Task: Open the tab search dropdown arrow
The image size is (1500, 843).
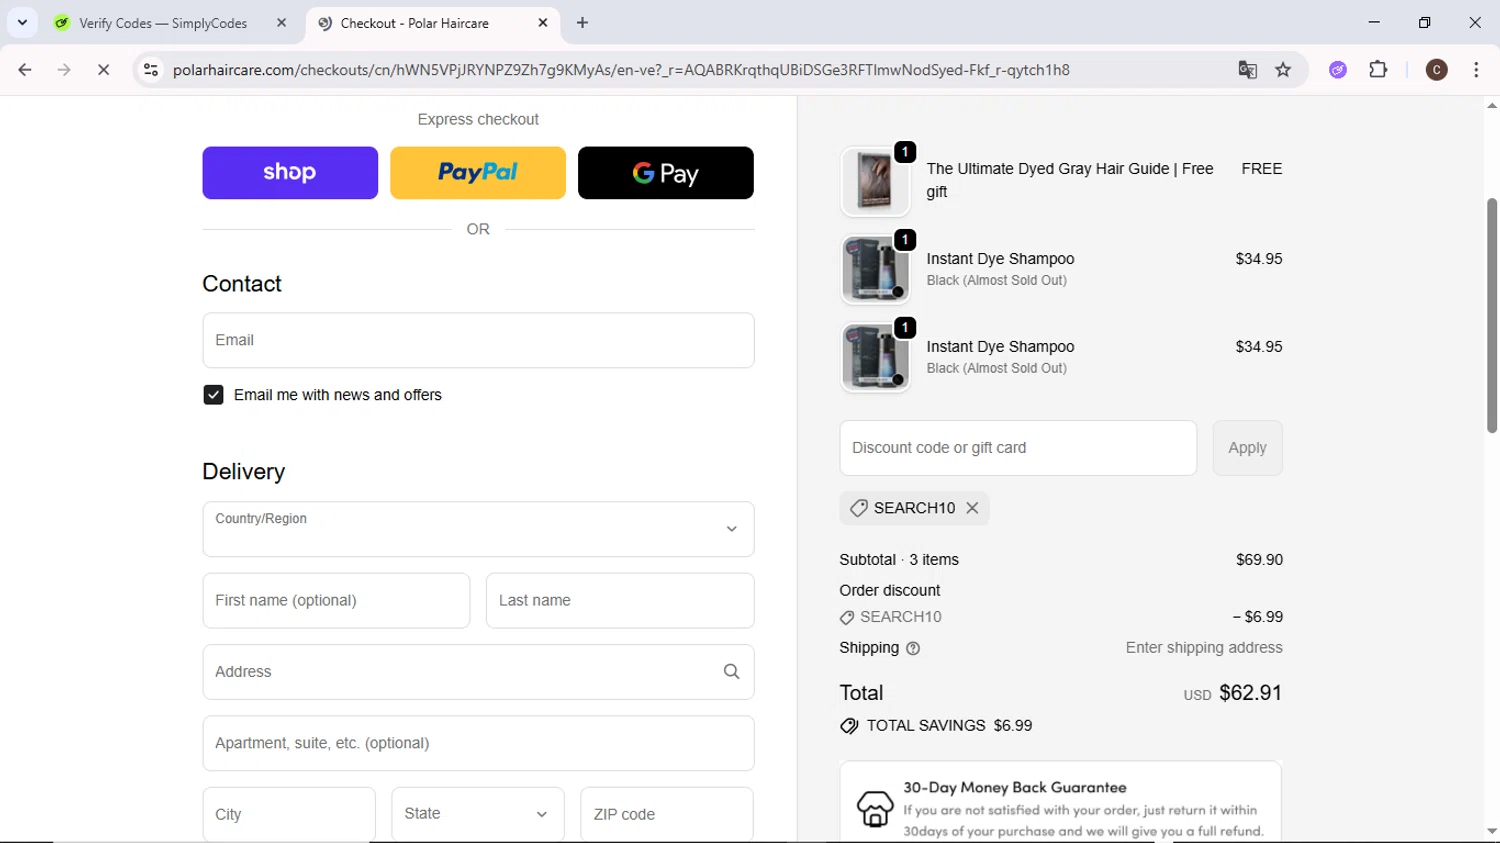Action: tap(22, 22)
